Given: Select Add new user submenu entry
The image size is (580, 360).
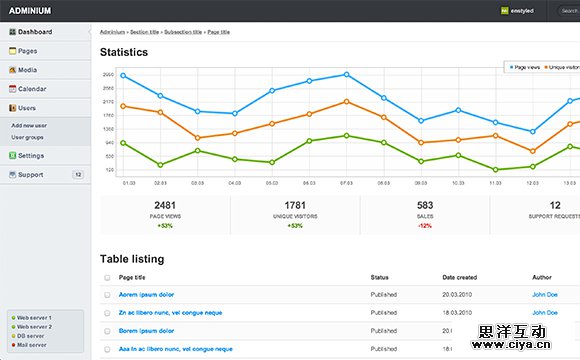Looking at the screenshot, I should (29, 125).
